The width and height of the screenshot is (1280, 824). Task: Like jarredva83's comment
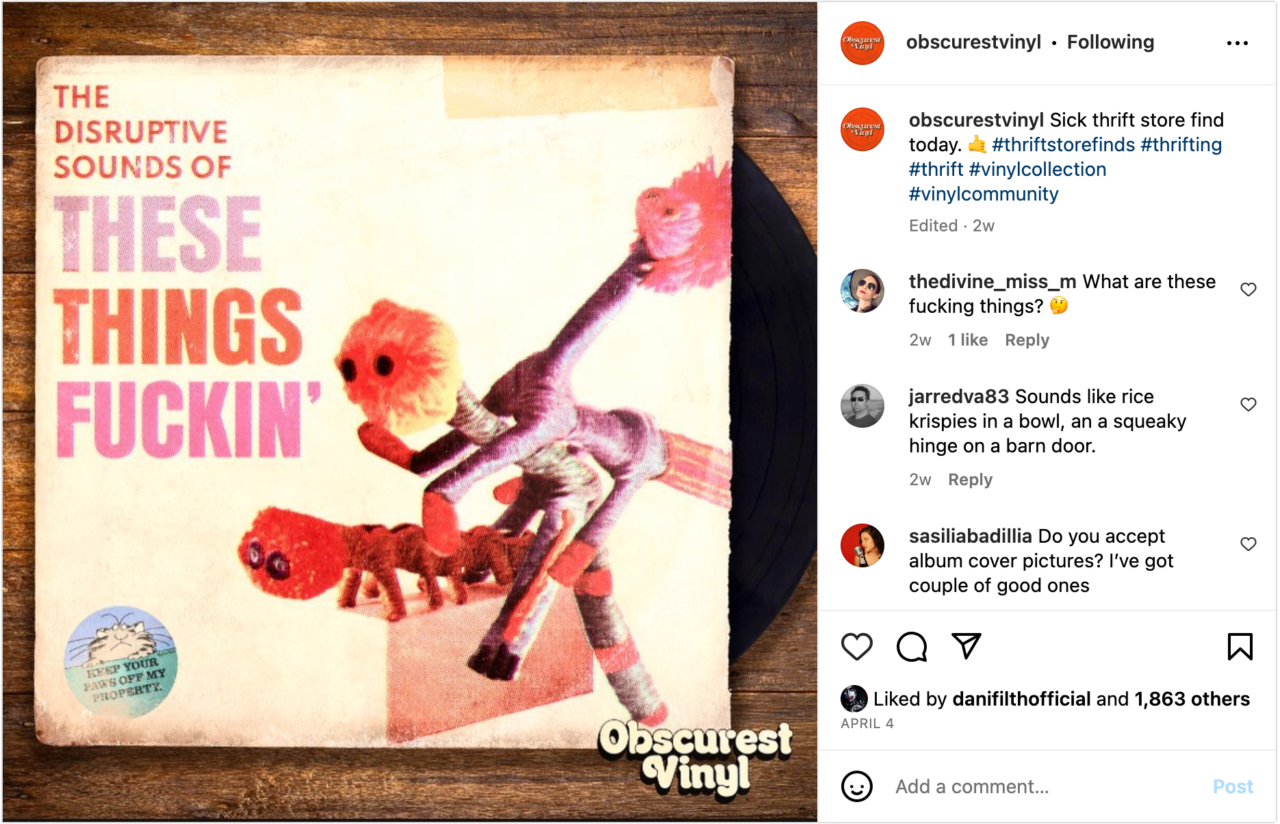point(1248,404)
